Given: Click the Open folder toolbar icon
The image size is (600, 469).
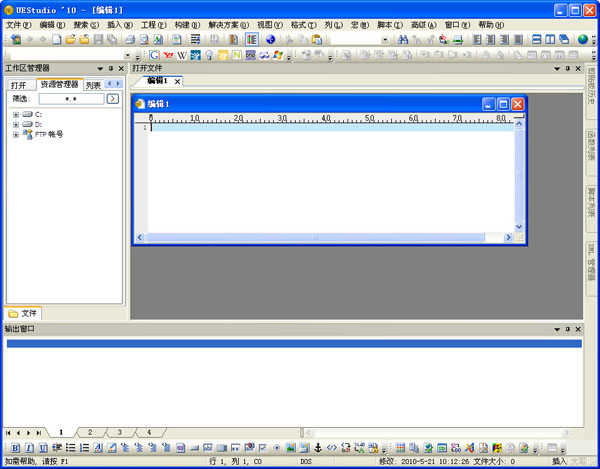Looking at the screenshot, I should click(71, 40).
